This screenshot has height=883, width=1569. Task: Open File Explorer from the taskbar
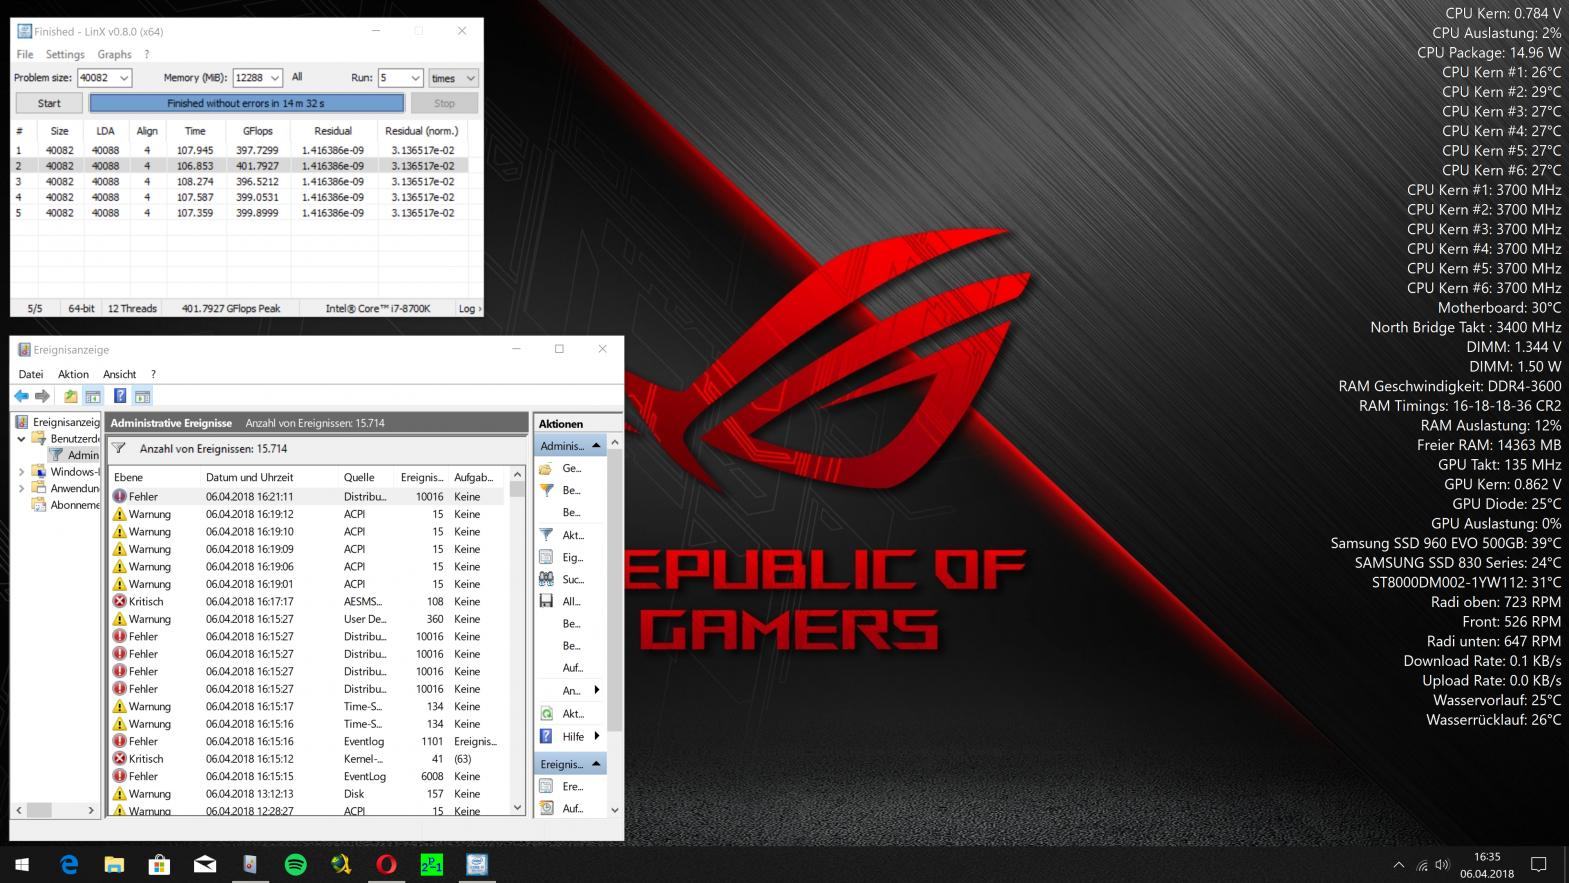(114, 864)
